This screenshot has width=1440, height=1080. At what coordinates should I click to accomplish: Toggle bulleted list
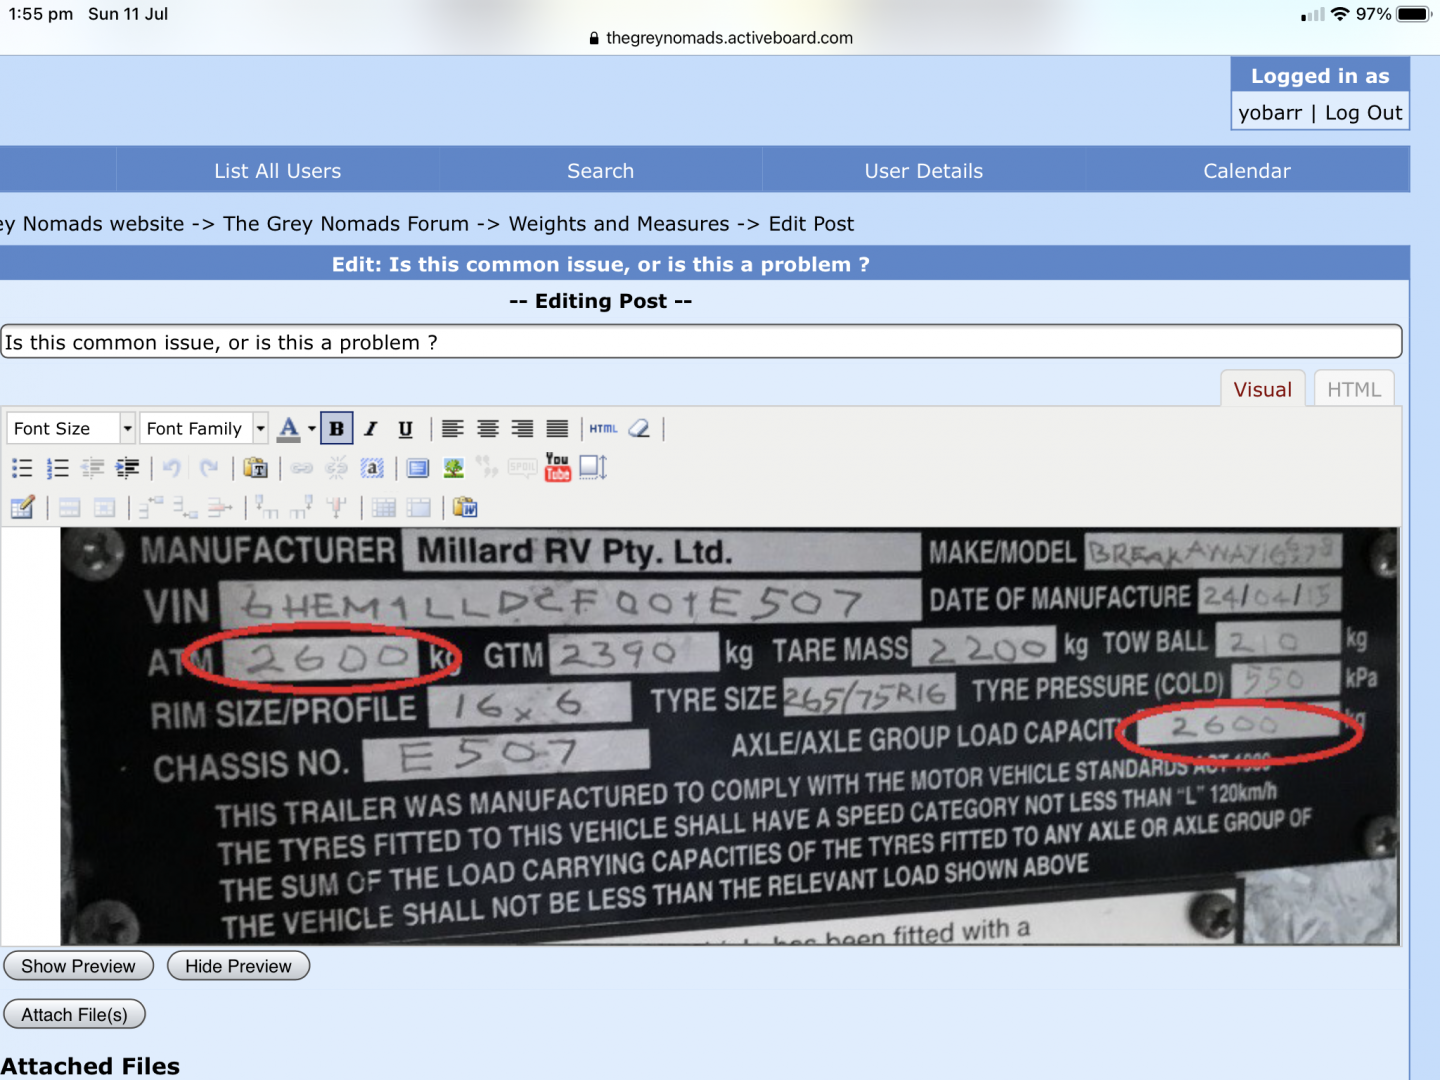[22, 468]
